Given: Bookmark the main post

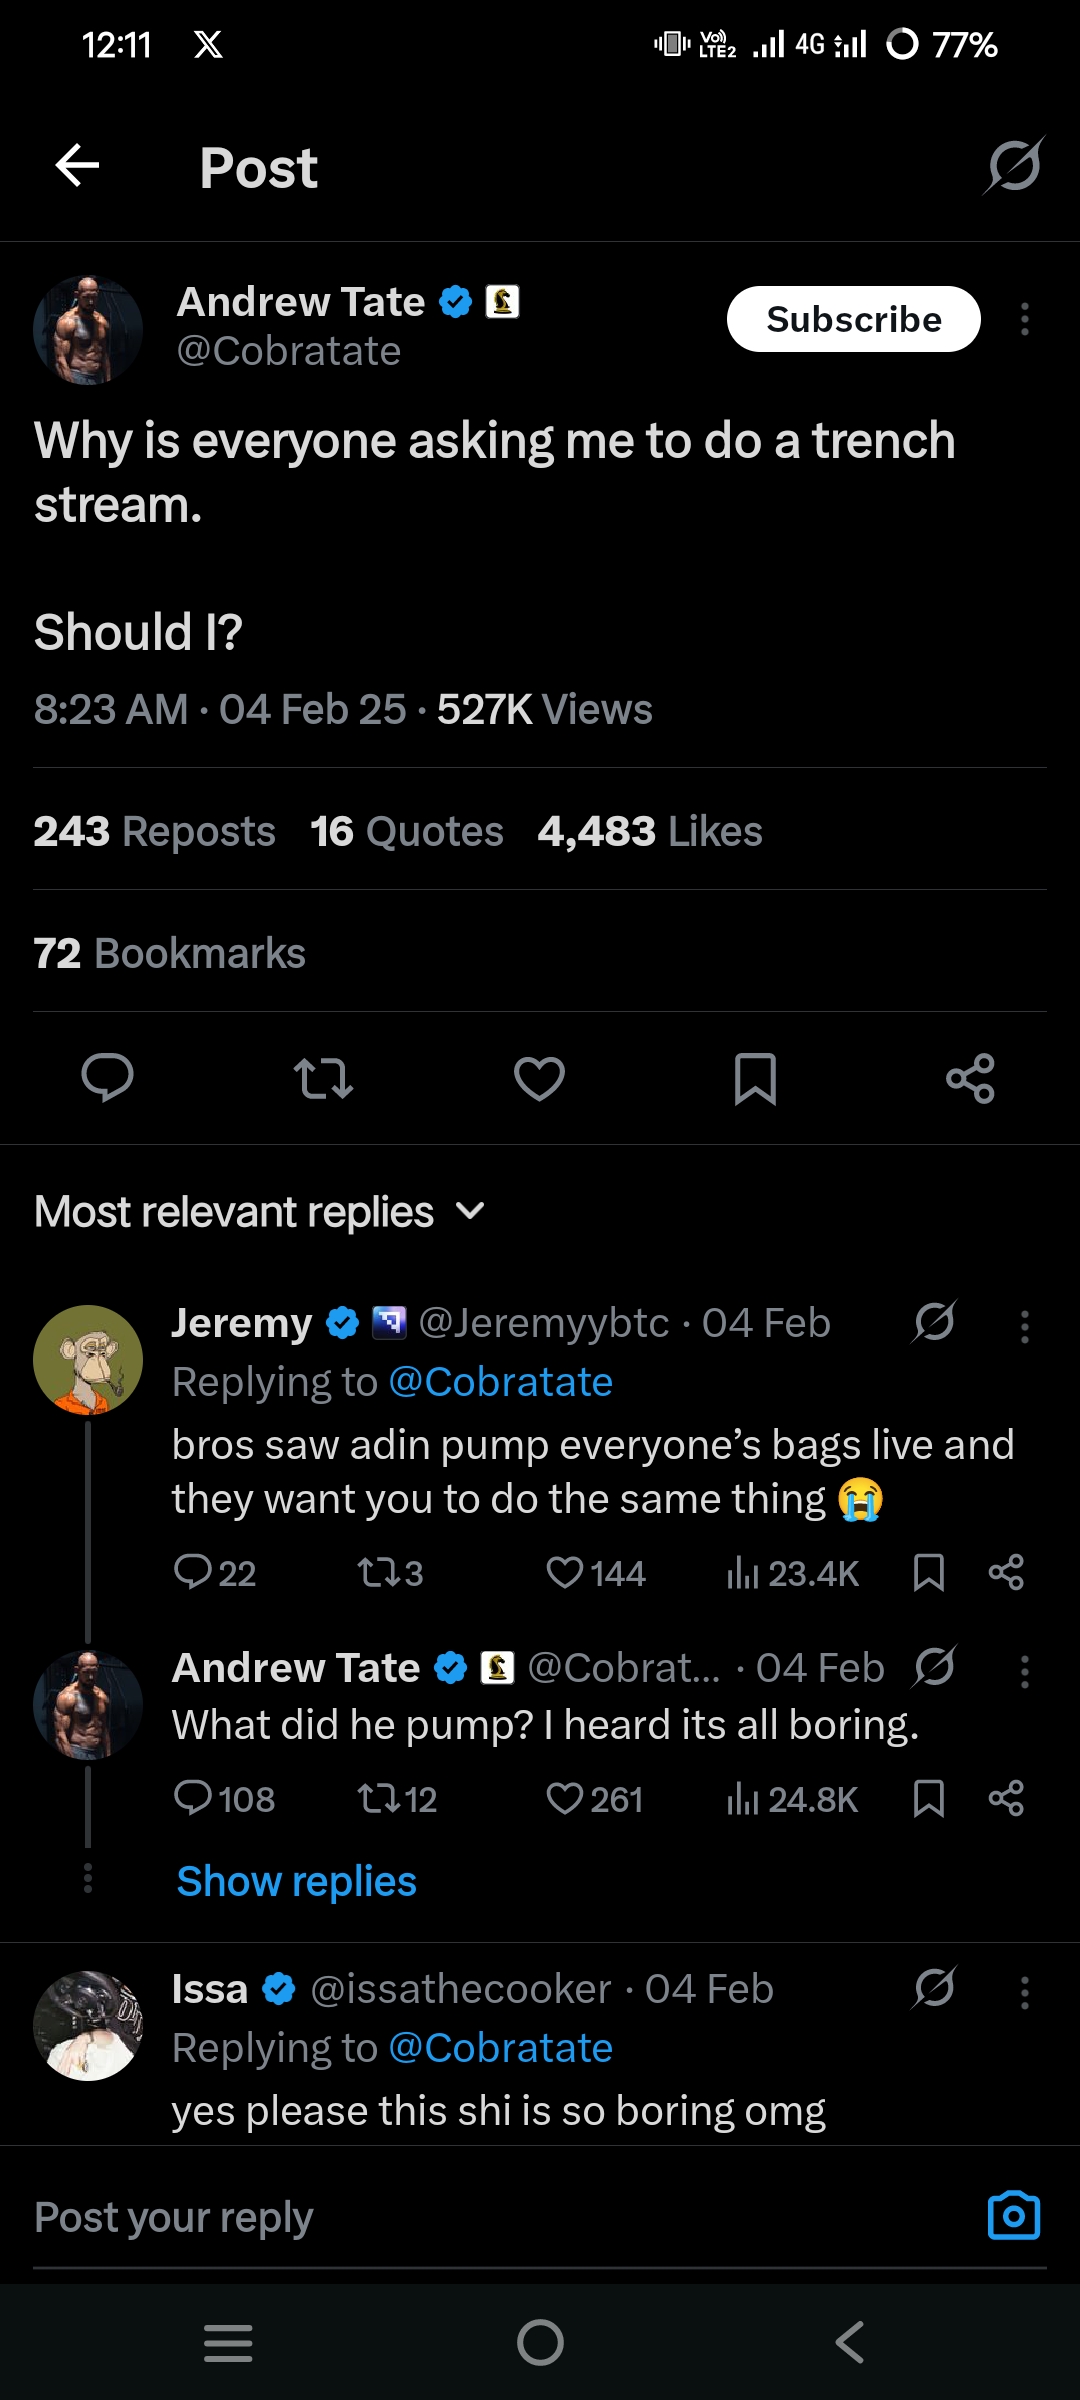Looking at the screenshot, I should 755,1078.
